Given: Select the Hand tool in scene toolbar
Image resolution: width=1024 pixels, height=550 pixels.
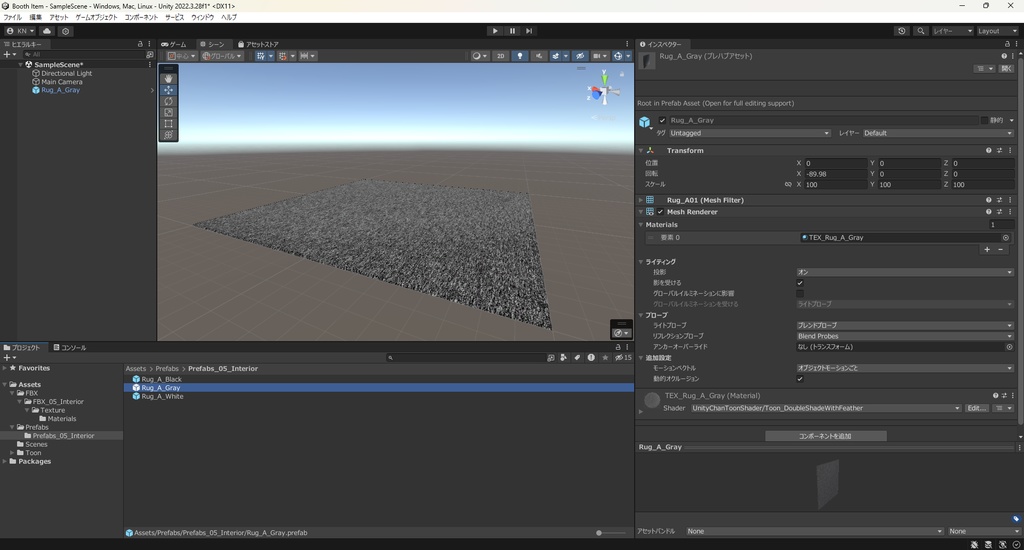Looking at the screenshot, I should [168, 78].
